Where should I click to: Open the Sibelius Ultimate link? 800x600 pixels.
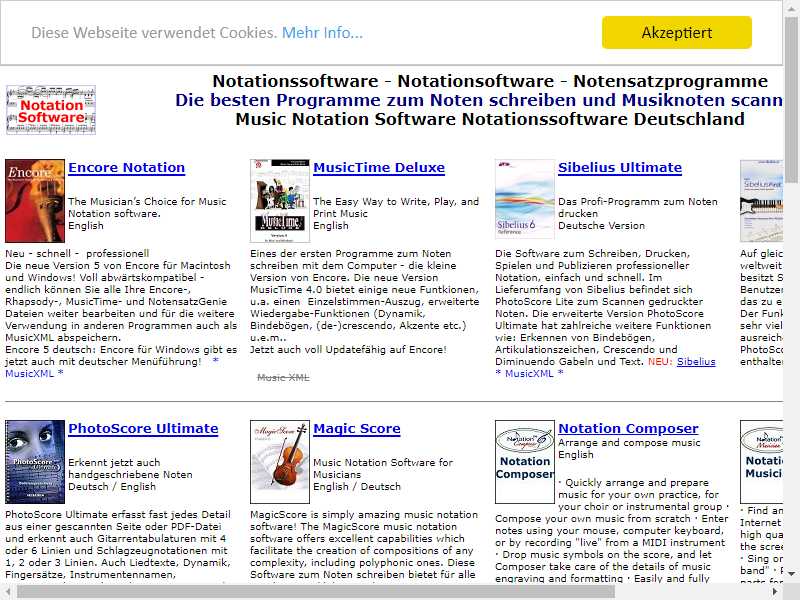pyautogui.click(x=620, y=167)
